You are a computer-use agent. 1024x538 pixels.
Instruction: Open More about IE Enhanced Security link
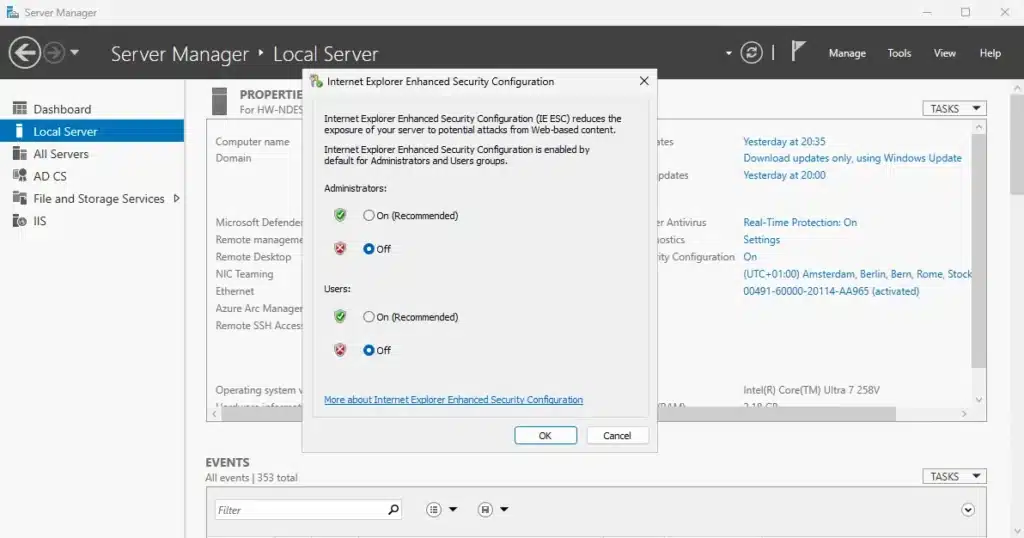(453, 400)
